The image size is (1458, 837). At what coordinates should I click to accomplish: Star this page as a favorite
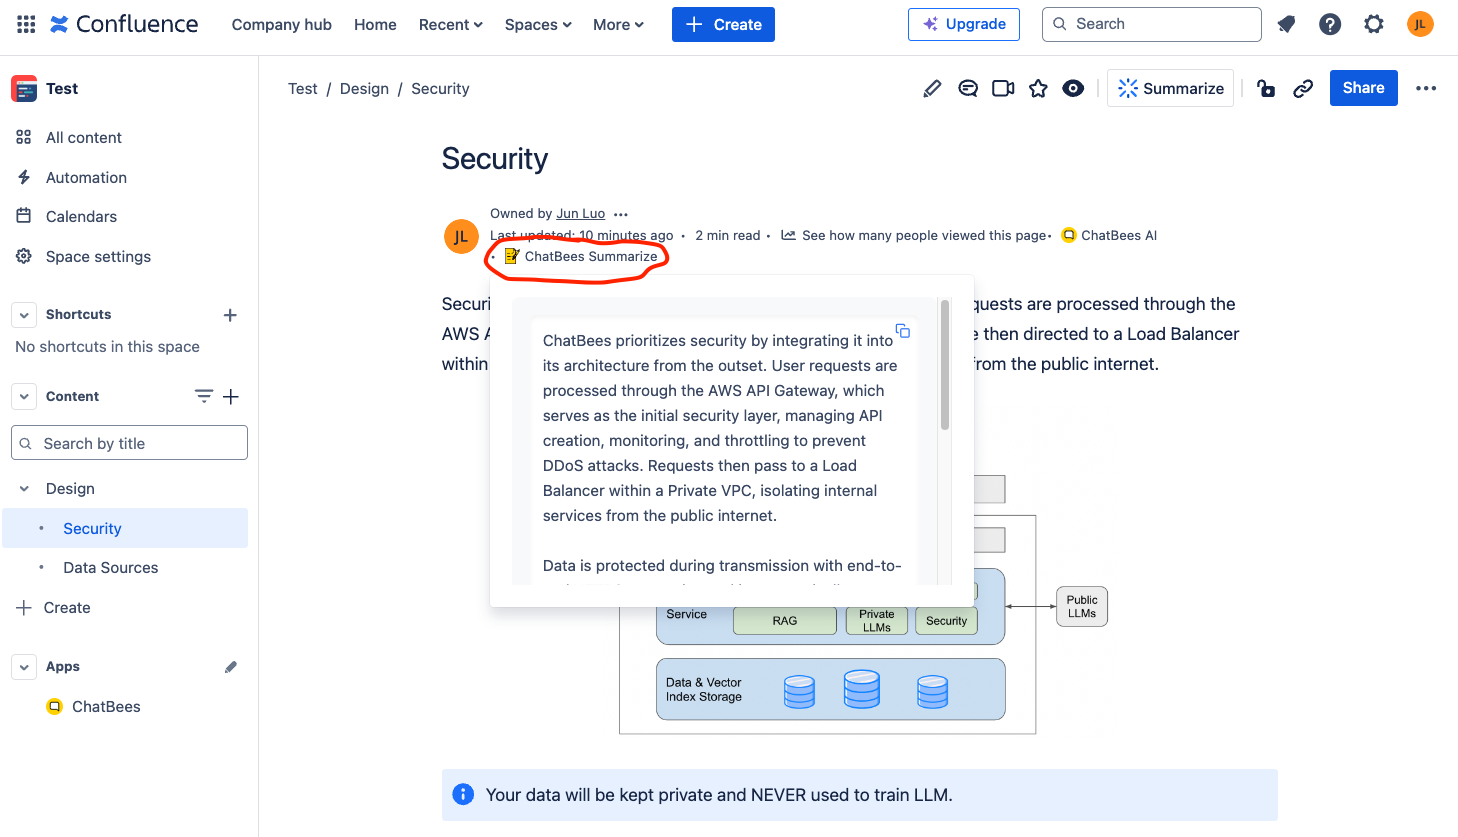point(1038,89)
